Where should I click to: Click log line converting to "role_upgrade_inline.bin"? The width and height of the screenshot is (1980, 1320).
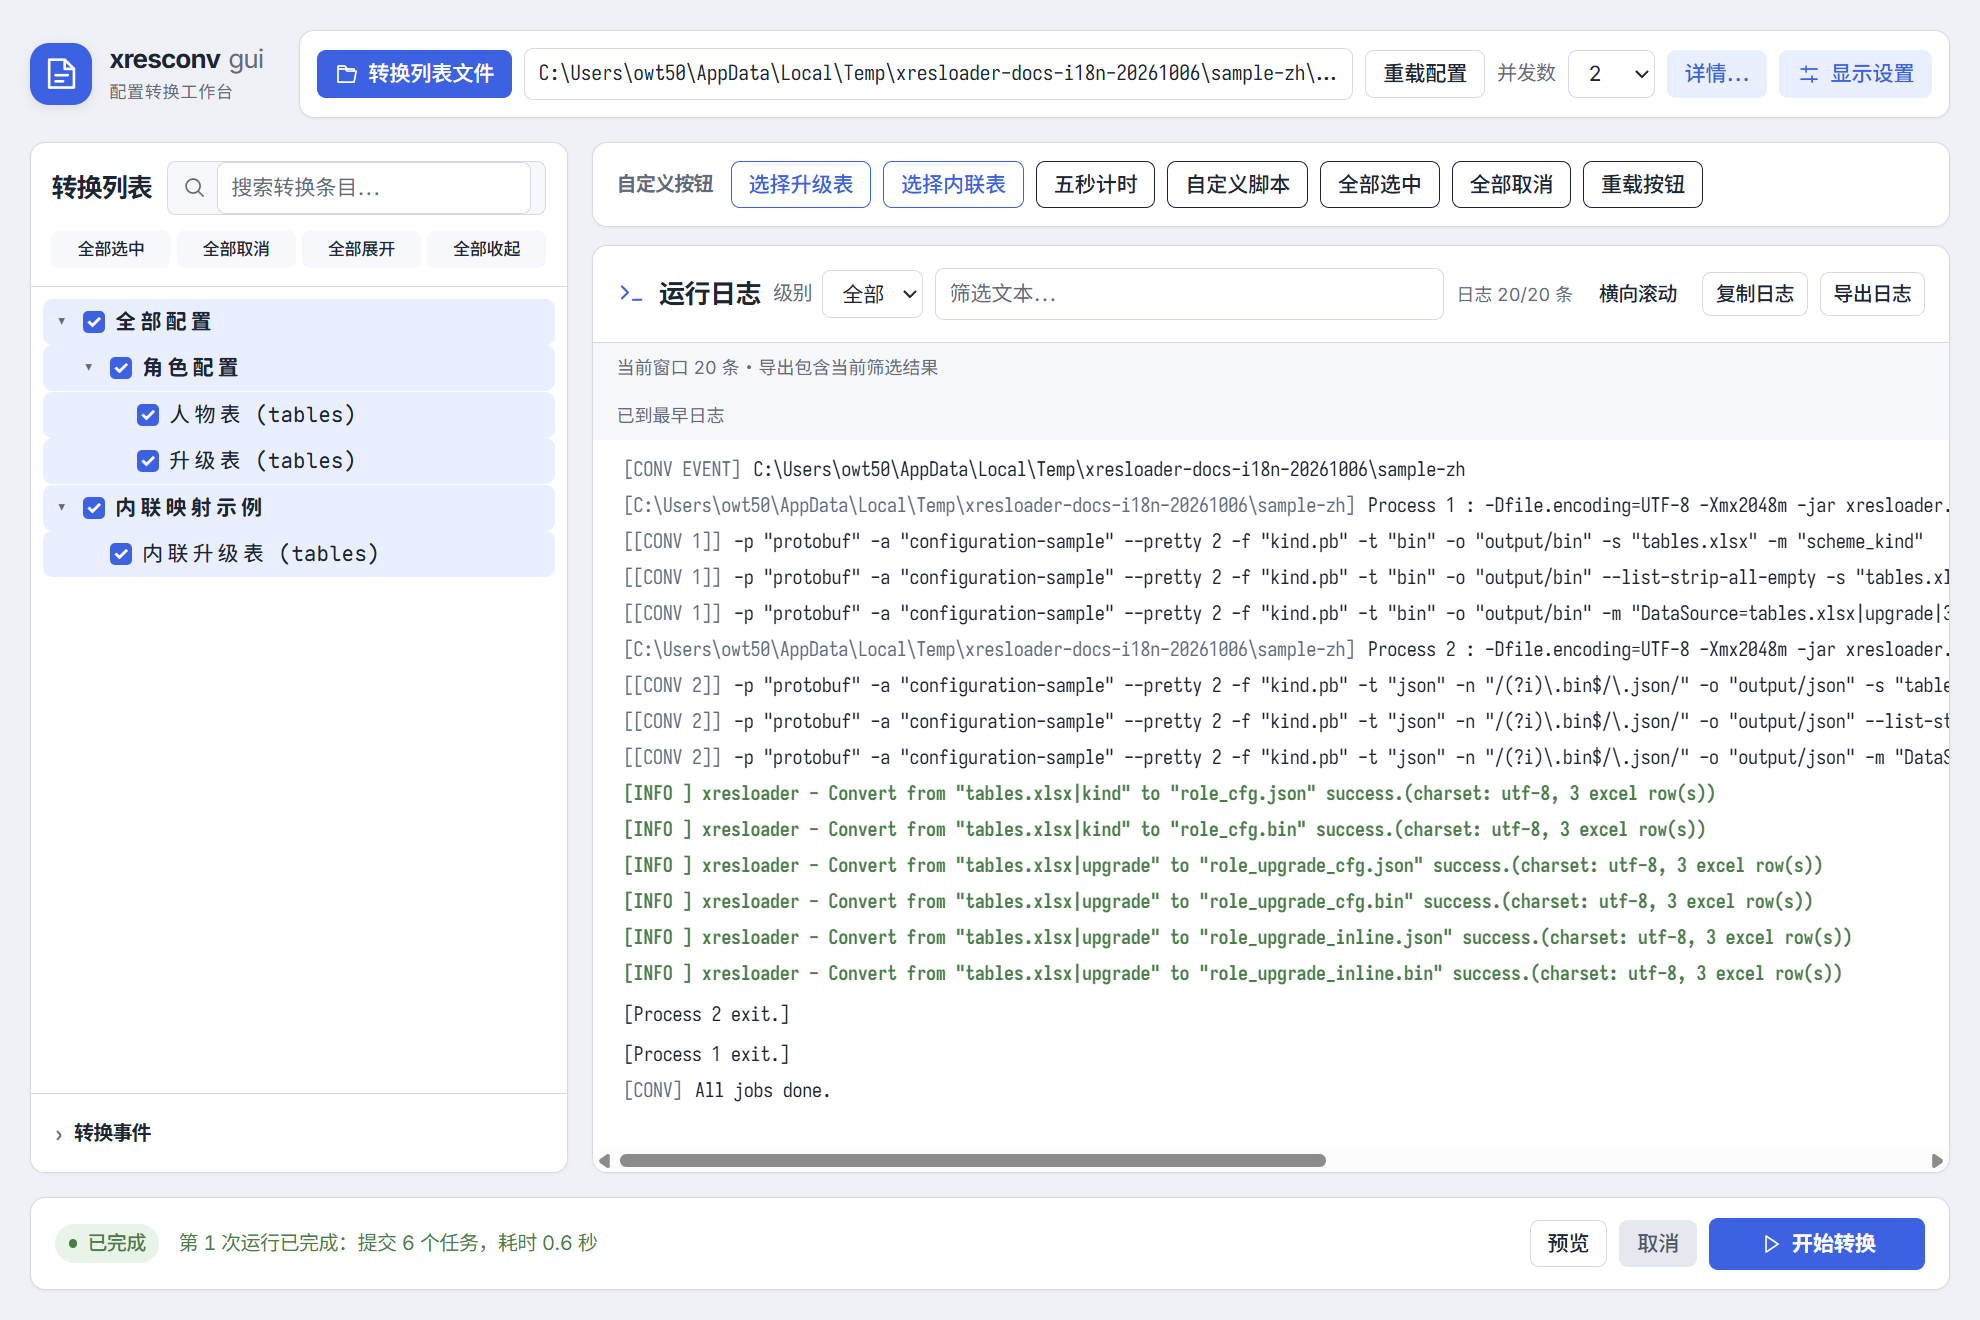(1232, 973)
